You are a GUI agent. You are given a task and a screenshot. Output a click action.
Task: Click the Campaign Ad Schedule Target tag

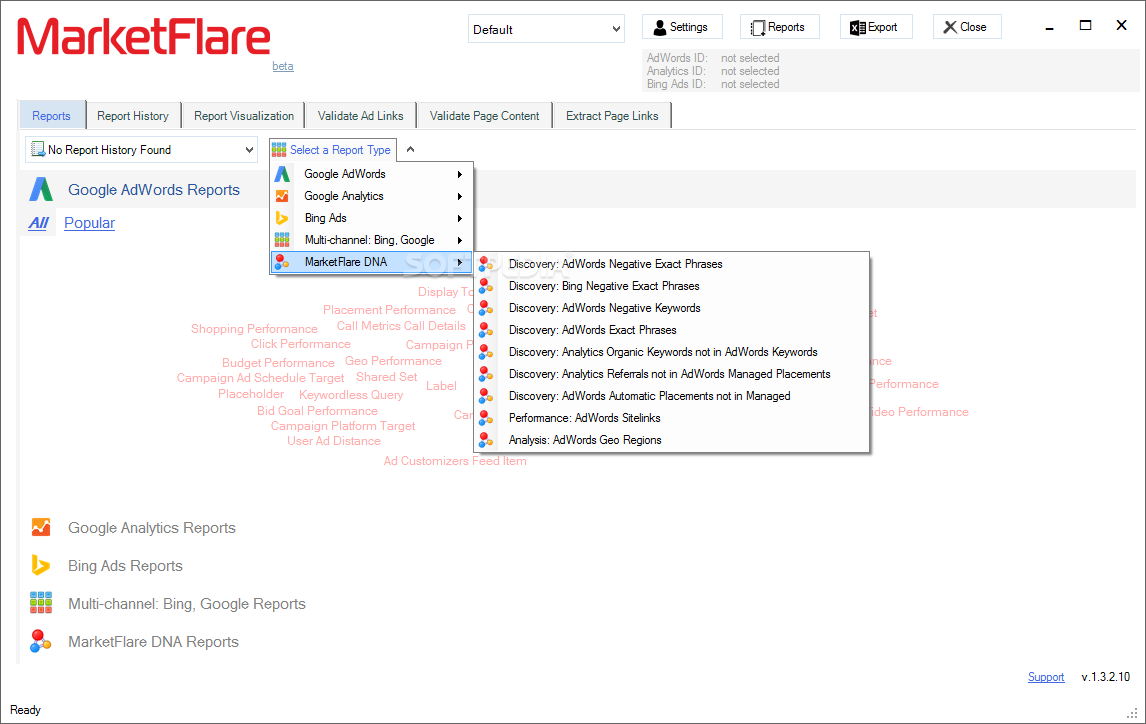coord(260,378)
